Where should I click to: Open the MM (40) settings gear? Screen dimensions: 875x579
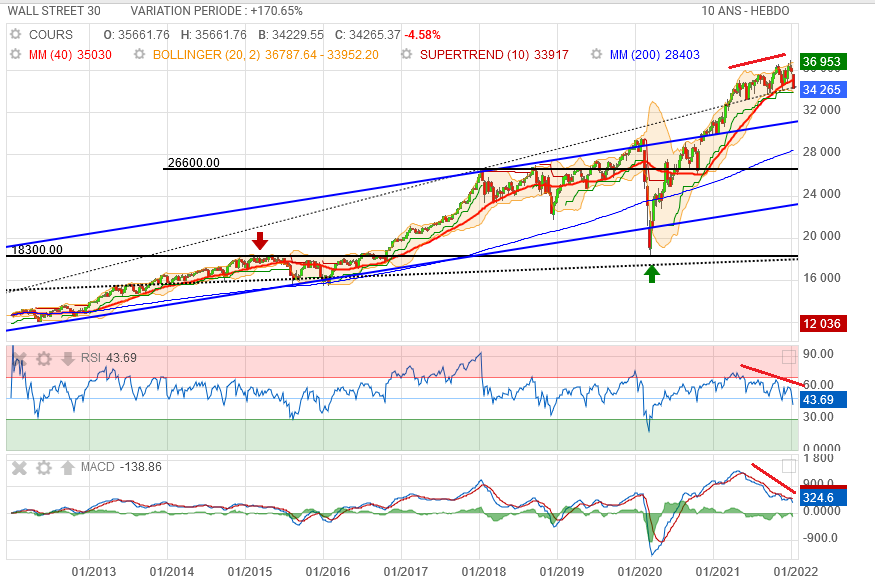pyautogui.click(x=16, y=54)
